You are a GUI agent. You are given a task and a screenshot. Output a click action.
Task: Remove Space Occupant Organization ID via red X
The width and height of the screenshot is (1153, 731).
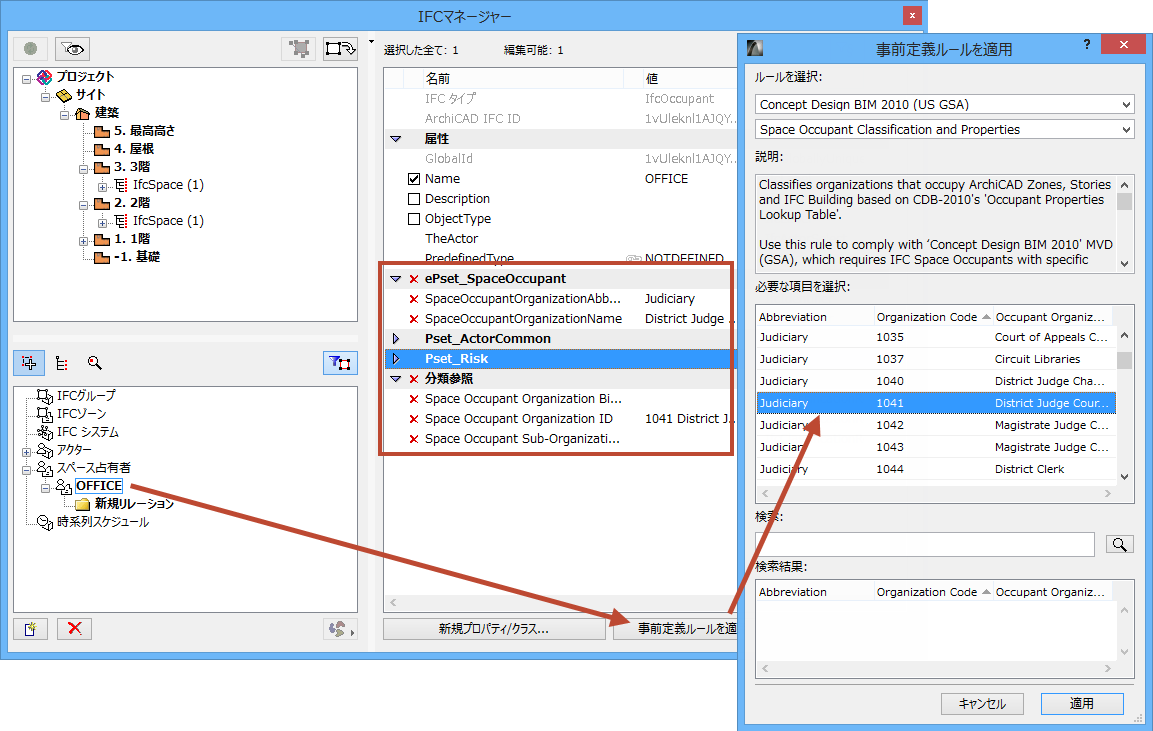pos(414,419)
